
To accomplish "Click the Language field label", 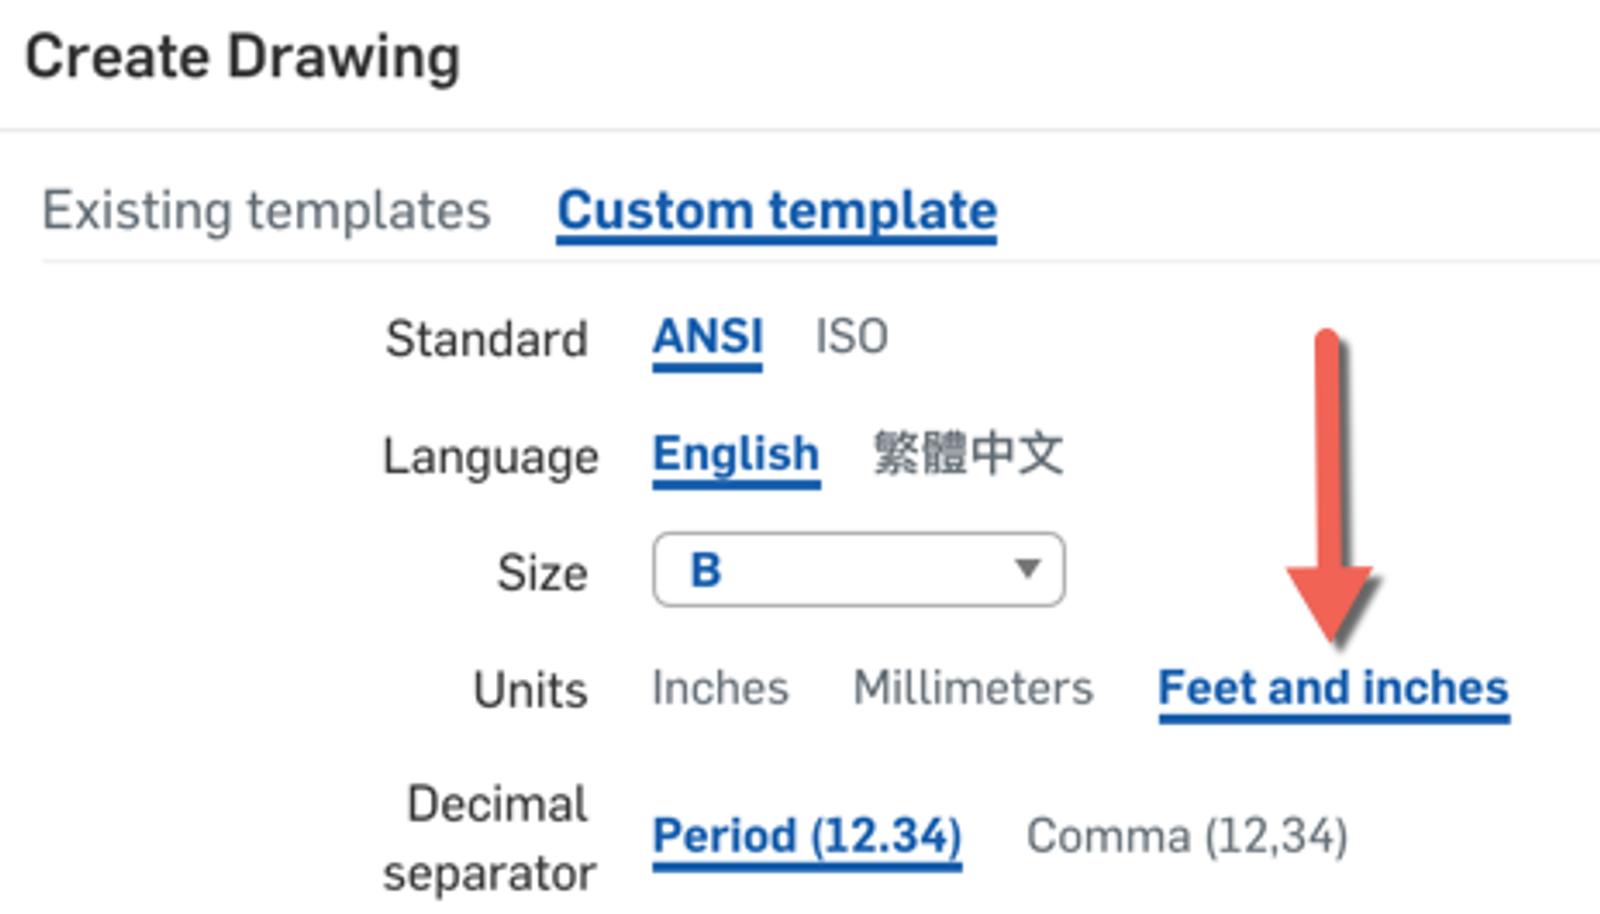I will pos(490,456).
